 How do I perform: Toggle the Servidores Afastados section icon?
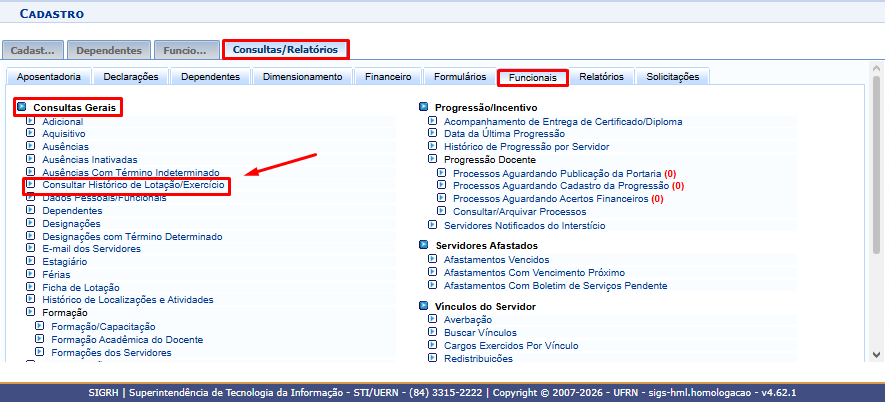click(x=424, y=245)
